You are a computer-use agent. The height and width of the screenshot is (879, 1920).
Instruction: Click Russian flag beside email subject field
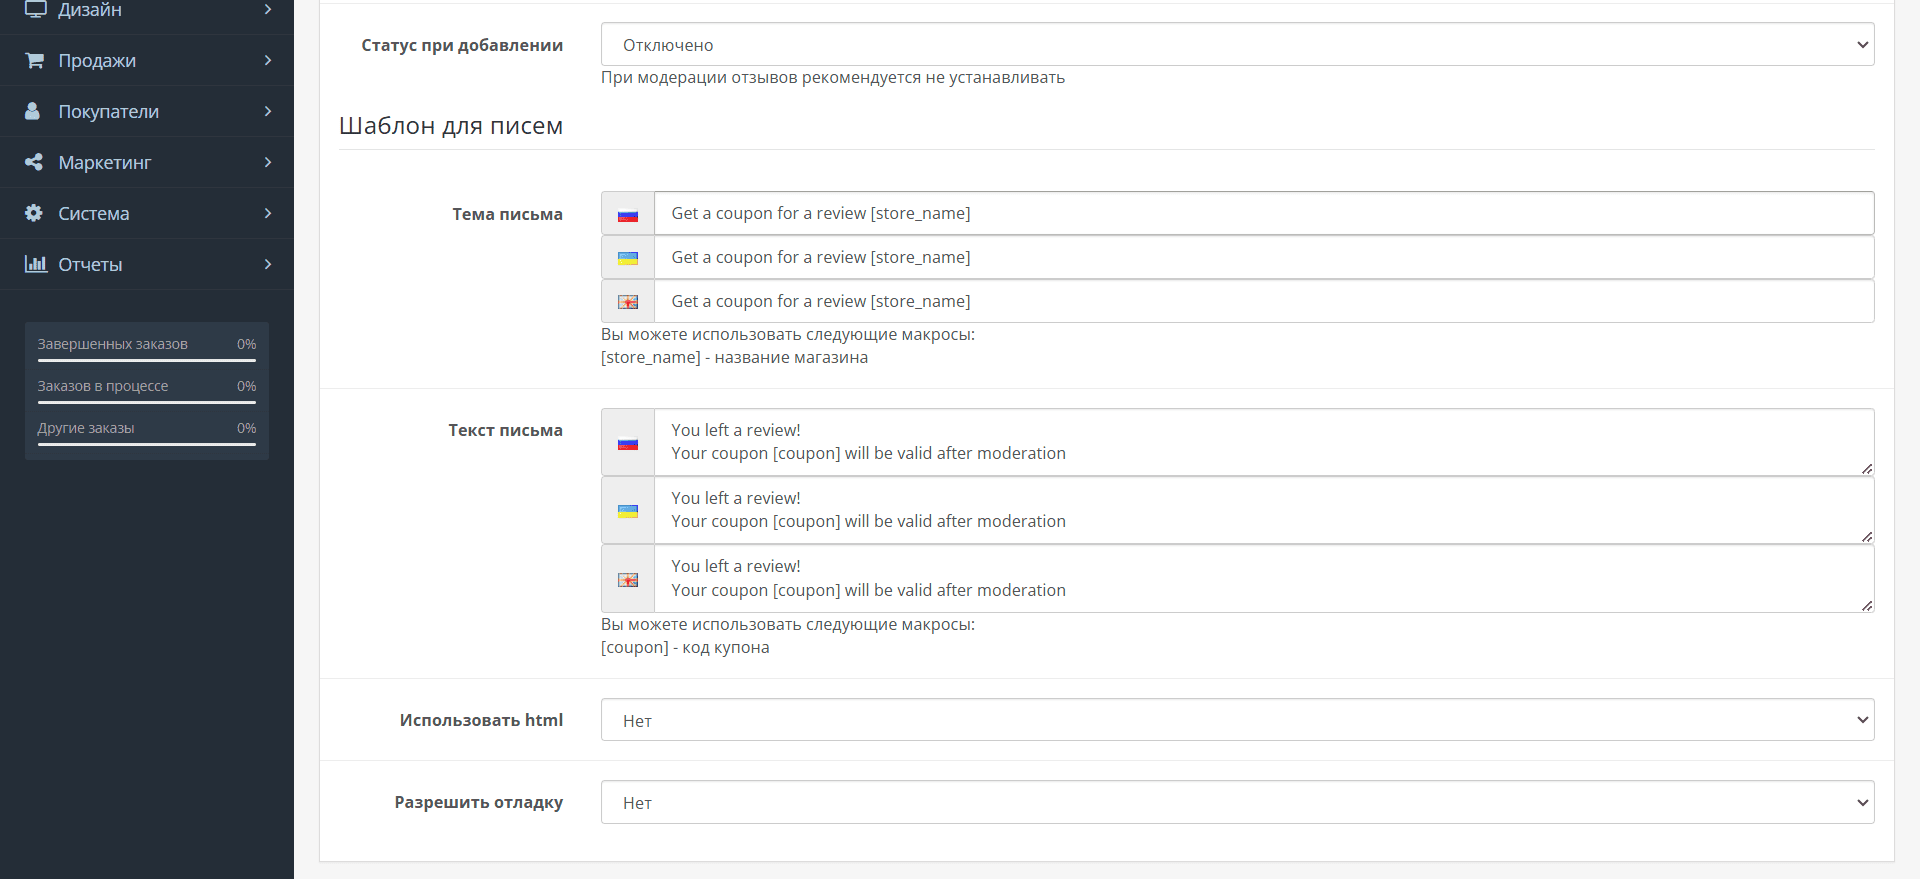628,214
